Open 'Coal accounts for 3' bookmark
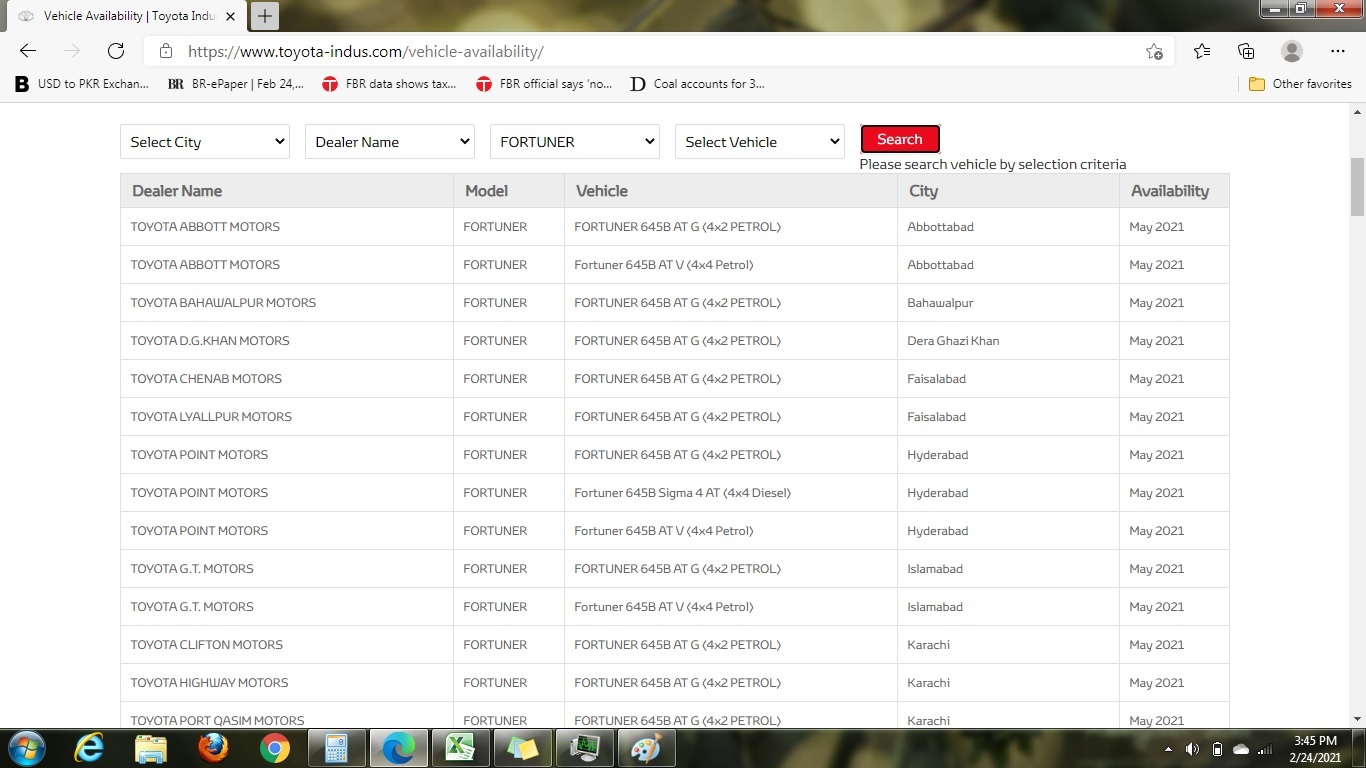Screen dimensions: 1366x768 point(698,84)
